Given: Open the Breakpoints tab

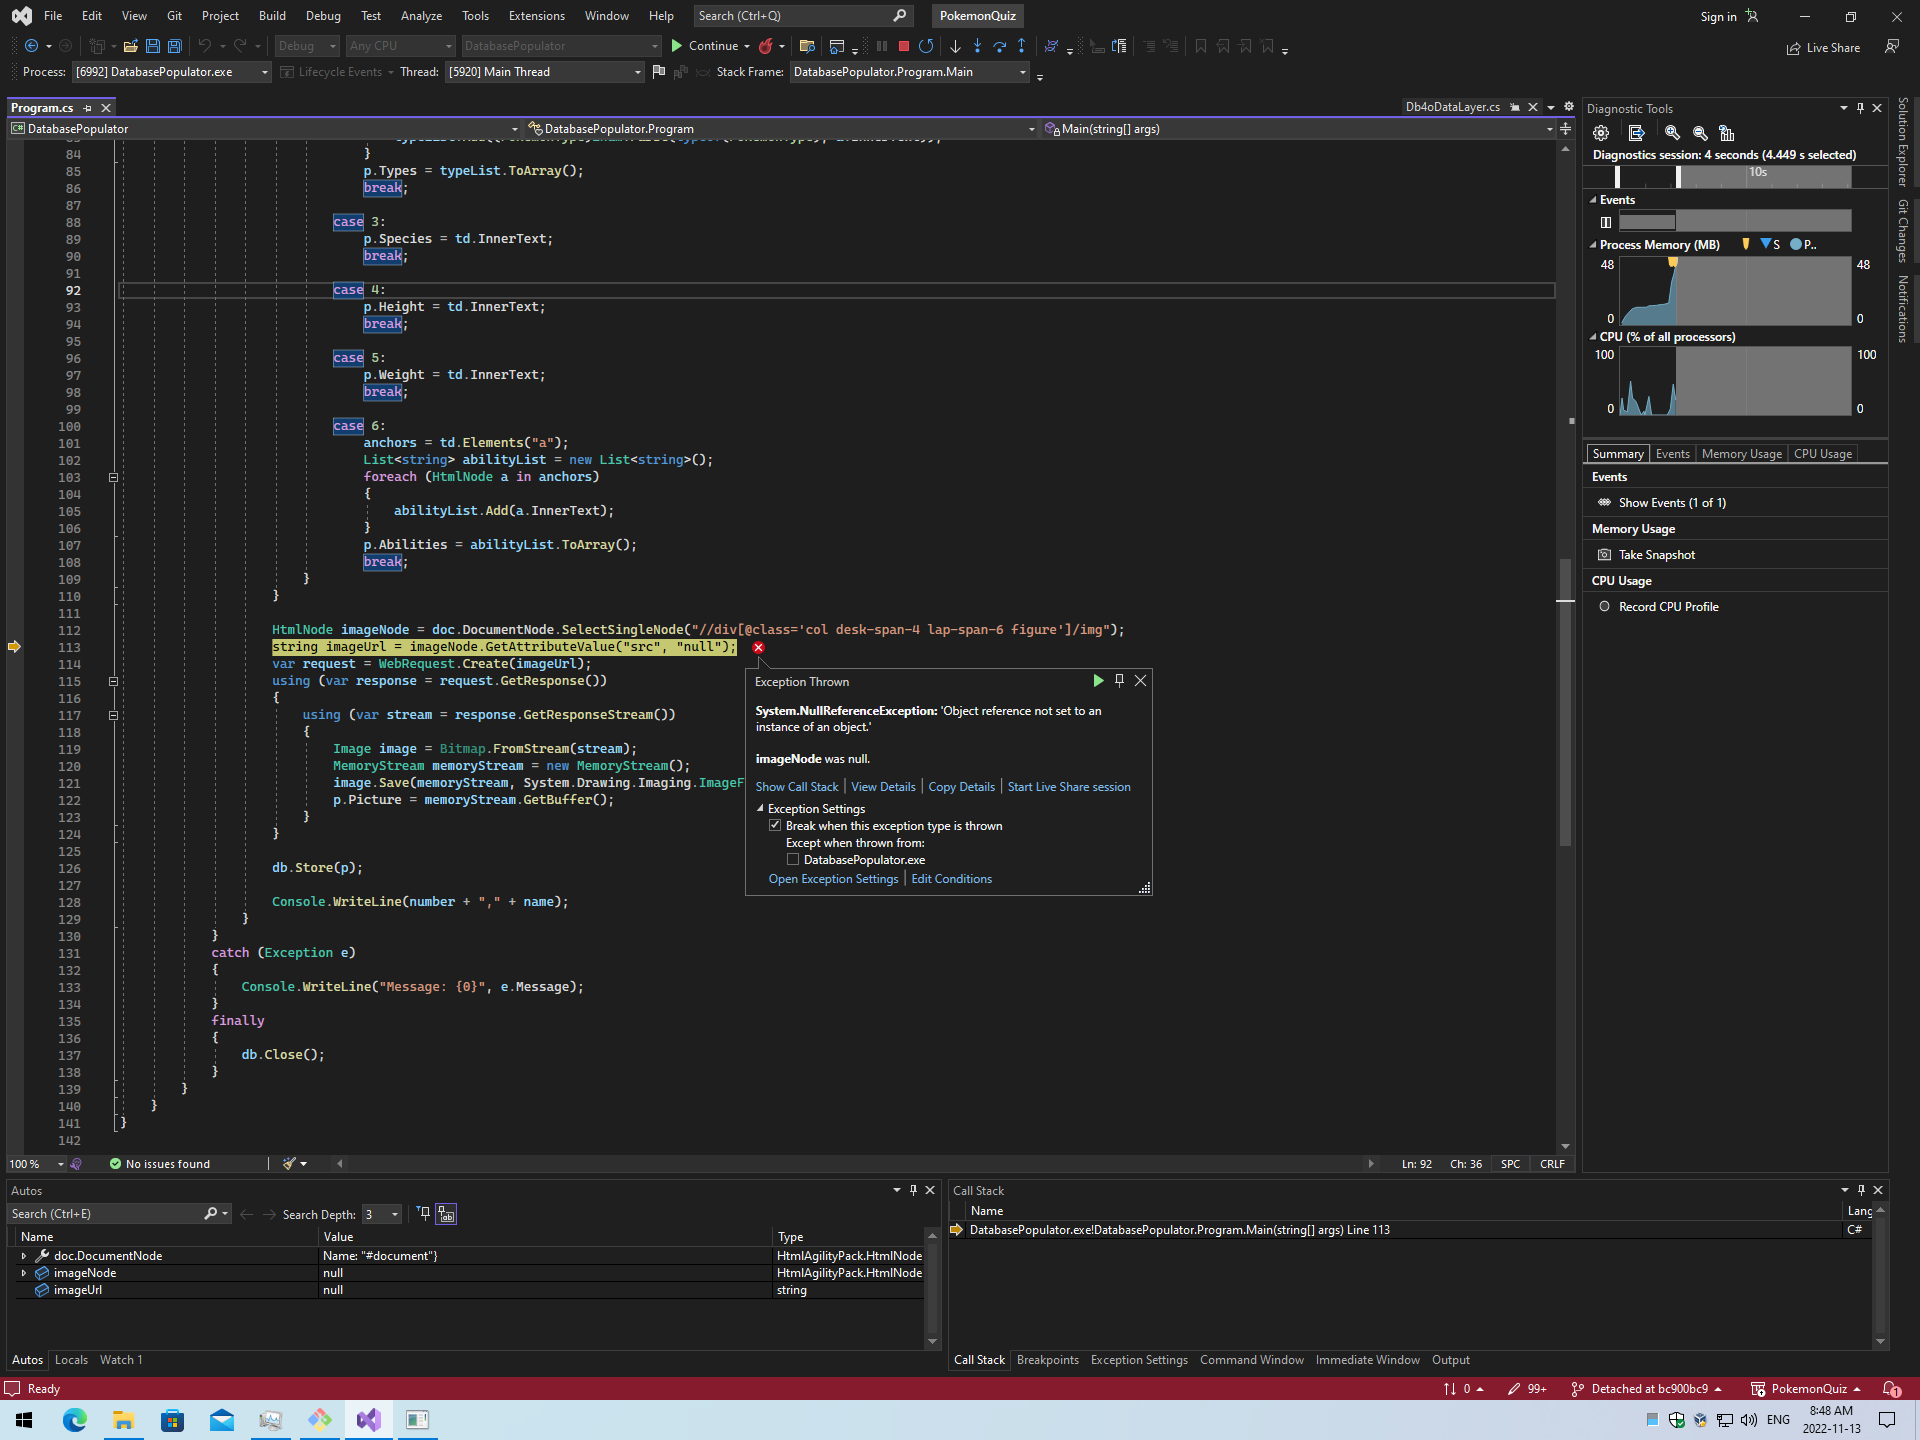Looking at the screenshot, I should [1048, 1360].
